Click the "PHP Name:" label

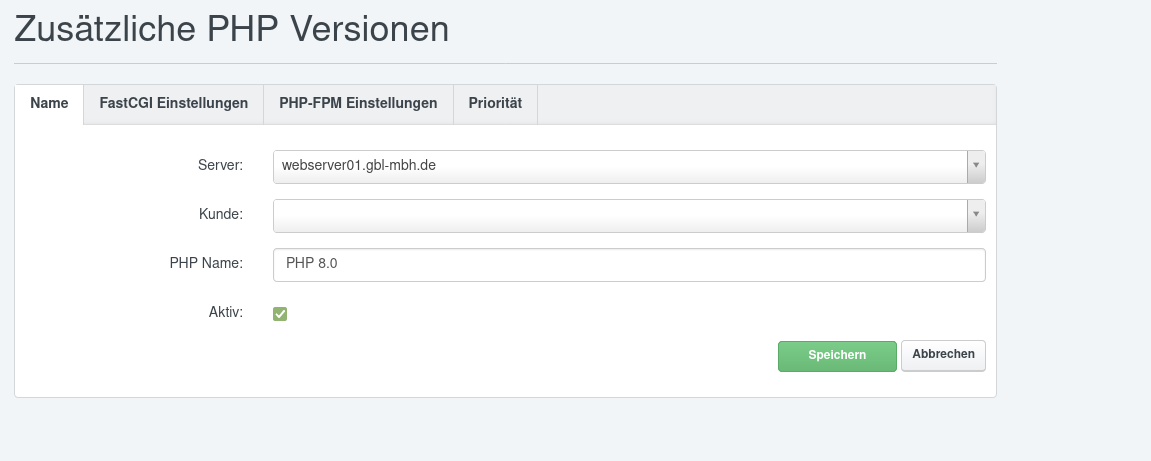tap(206, 263)
